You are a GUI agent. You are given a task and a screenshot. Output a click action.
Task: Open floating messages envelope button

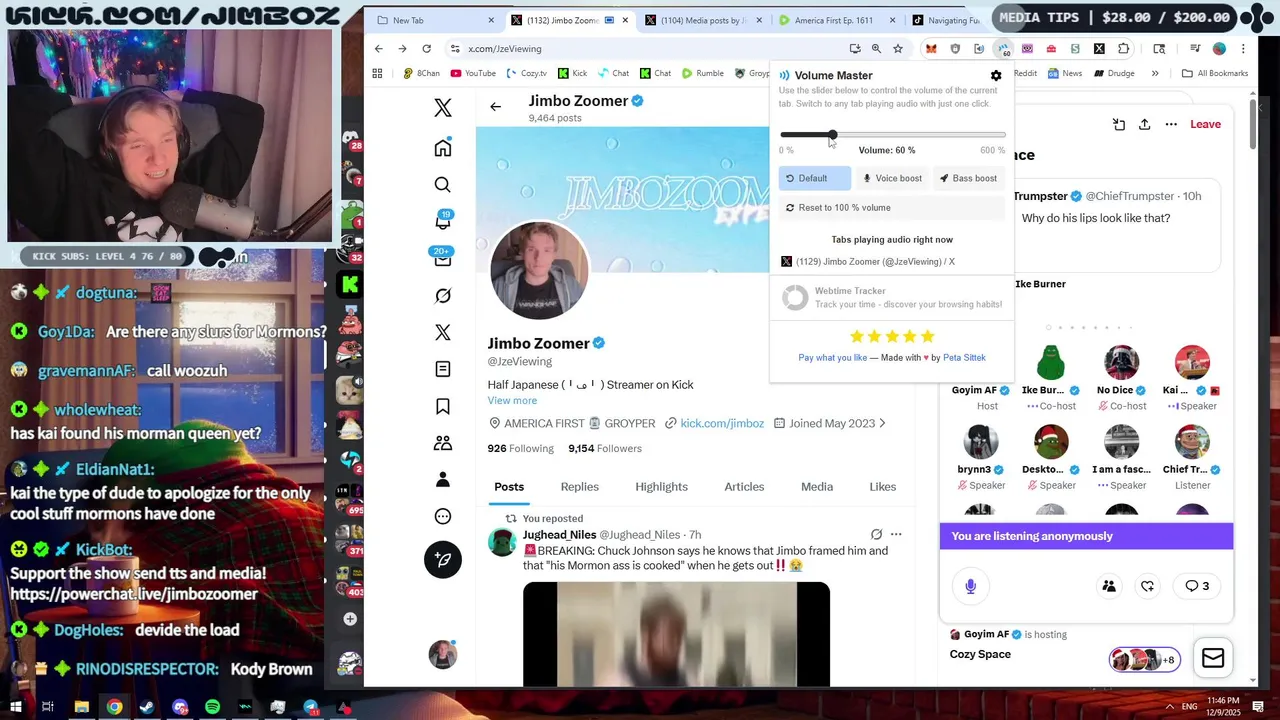tap(1213, 658)
